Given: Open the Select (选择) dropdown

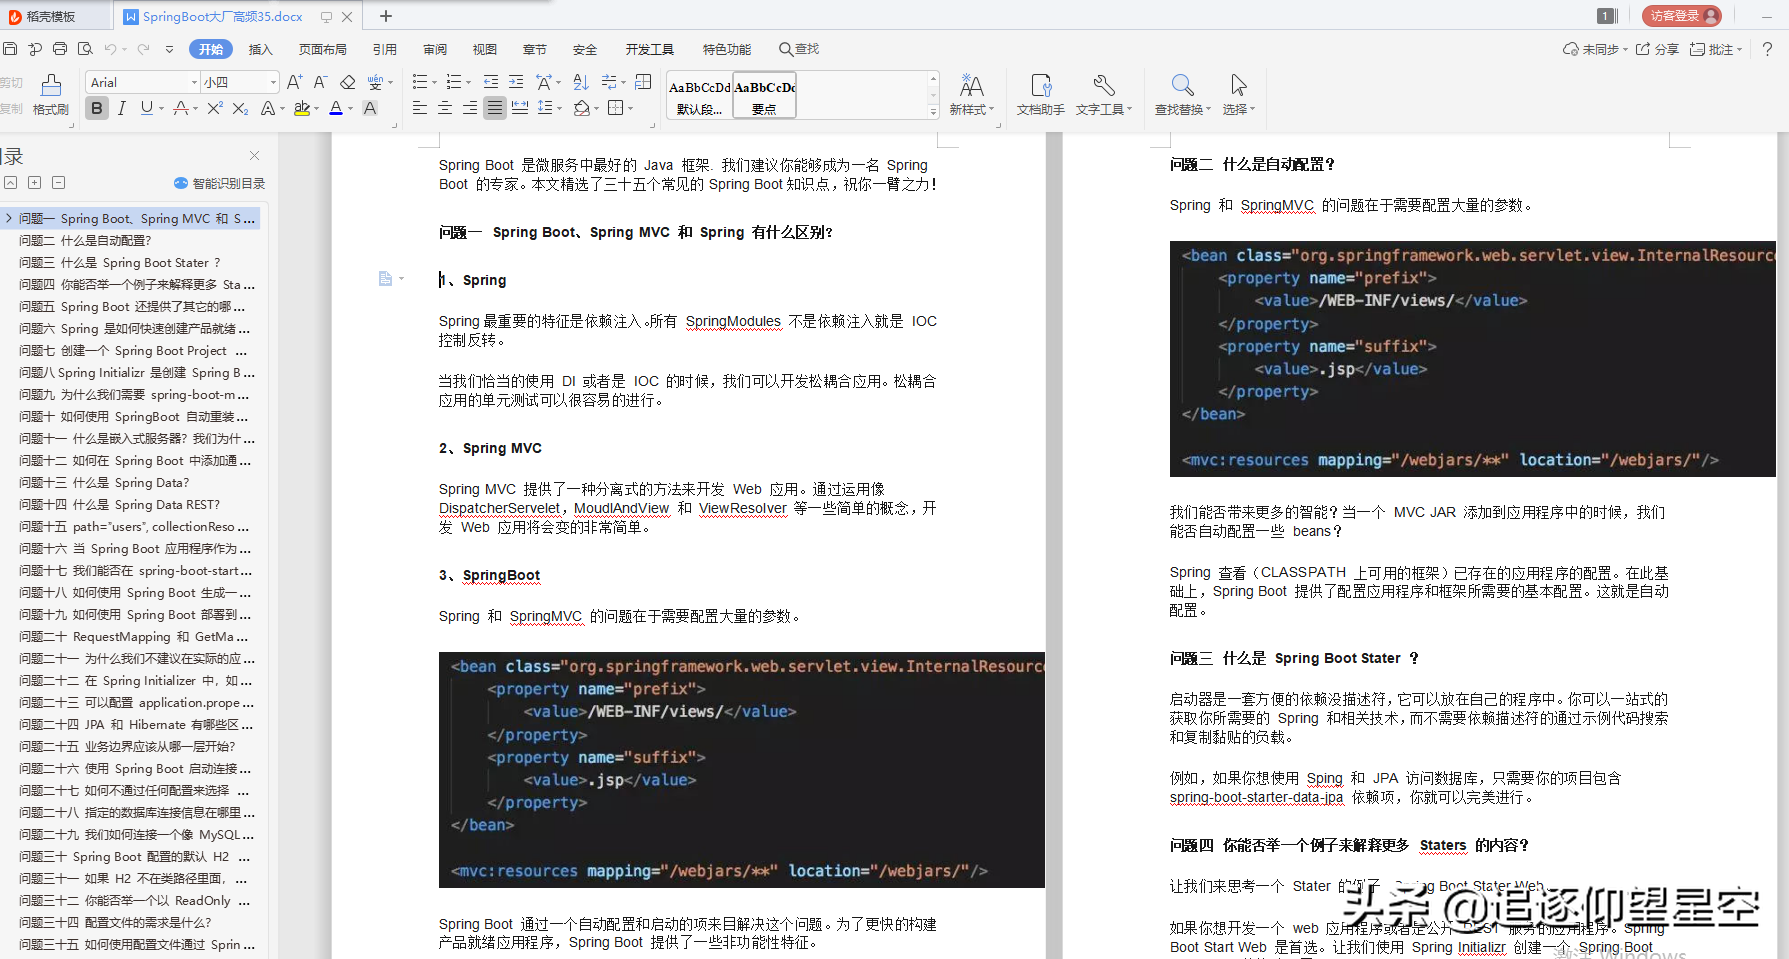Looking at the screenshot, I should pyautogui.click(x=1239, y=95).
